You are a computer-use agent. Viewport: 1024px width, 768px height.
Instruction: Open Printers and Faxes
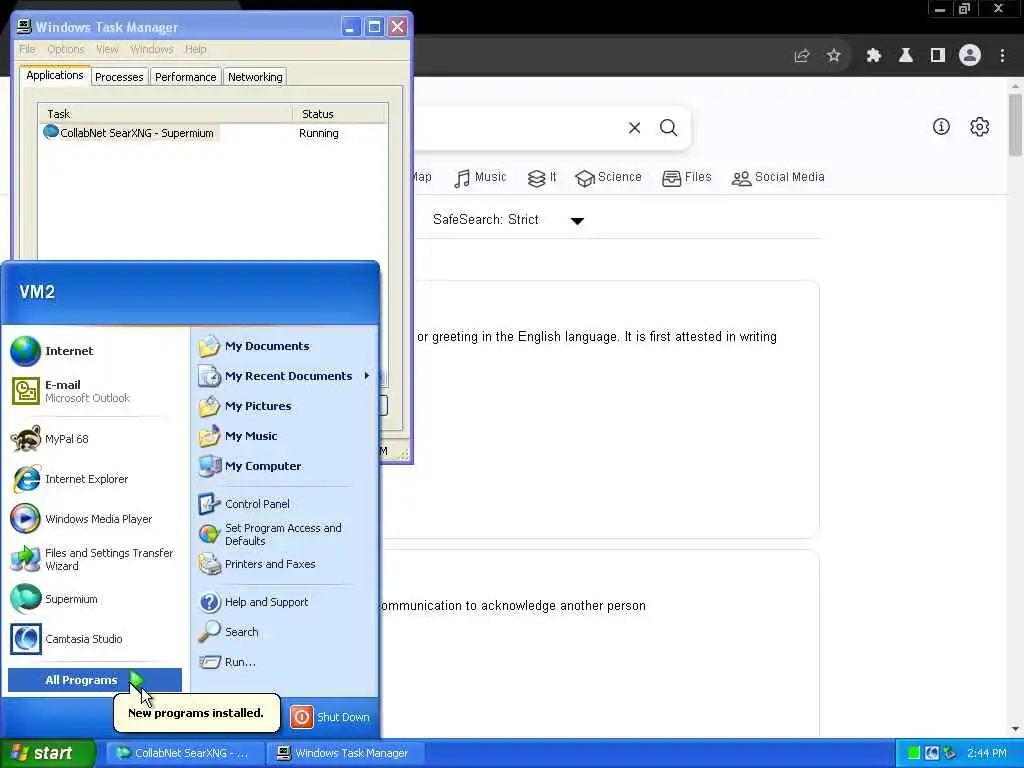[x=257, y=564]
